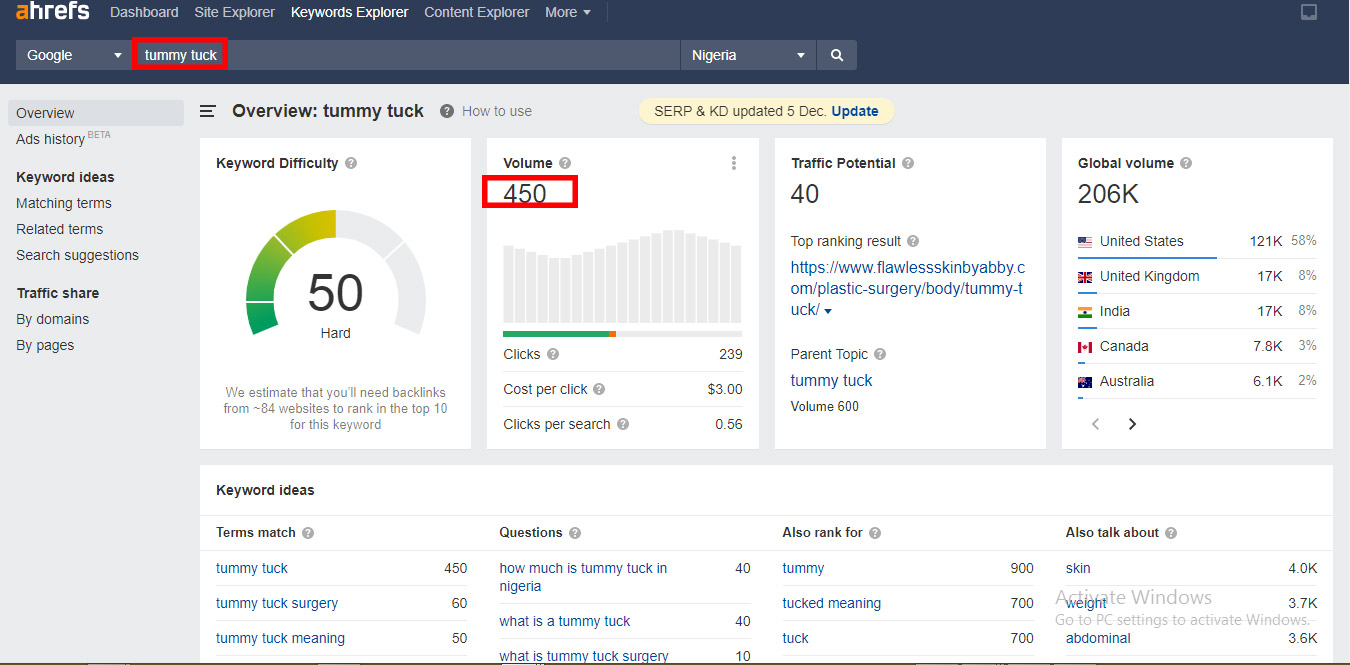Click the United States flag icon
1350x665 pixels.
click(x=1085, y=242)
